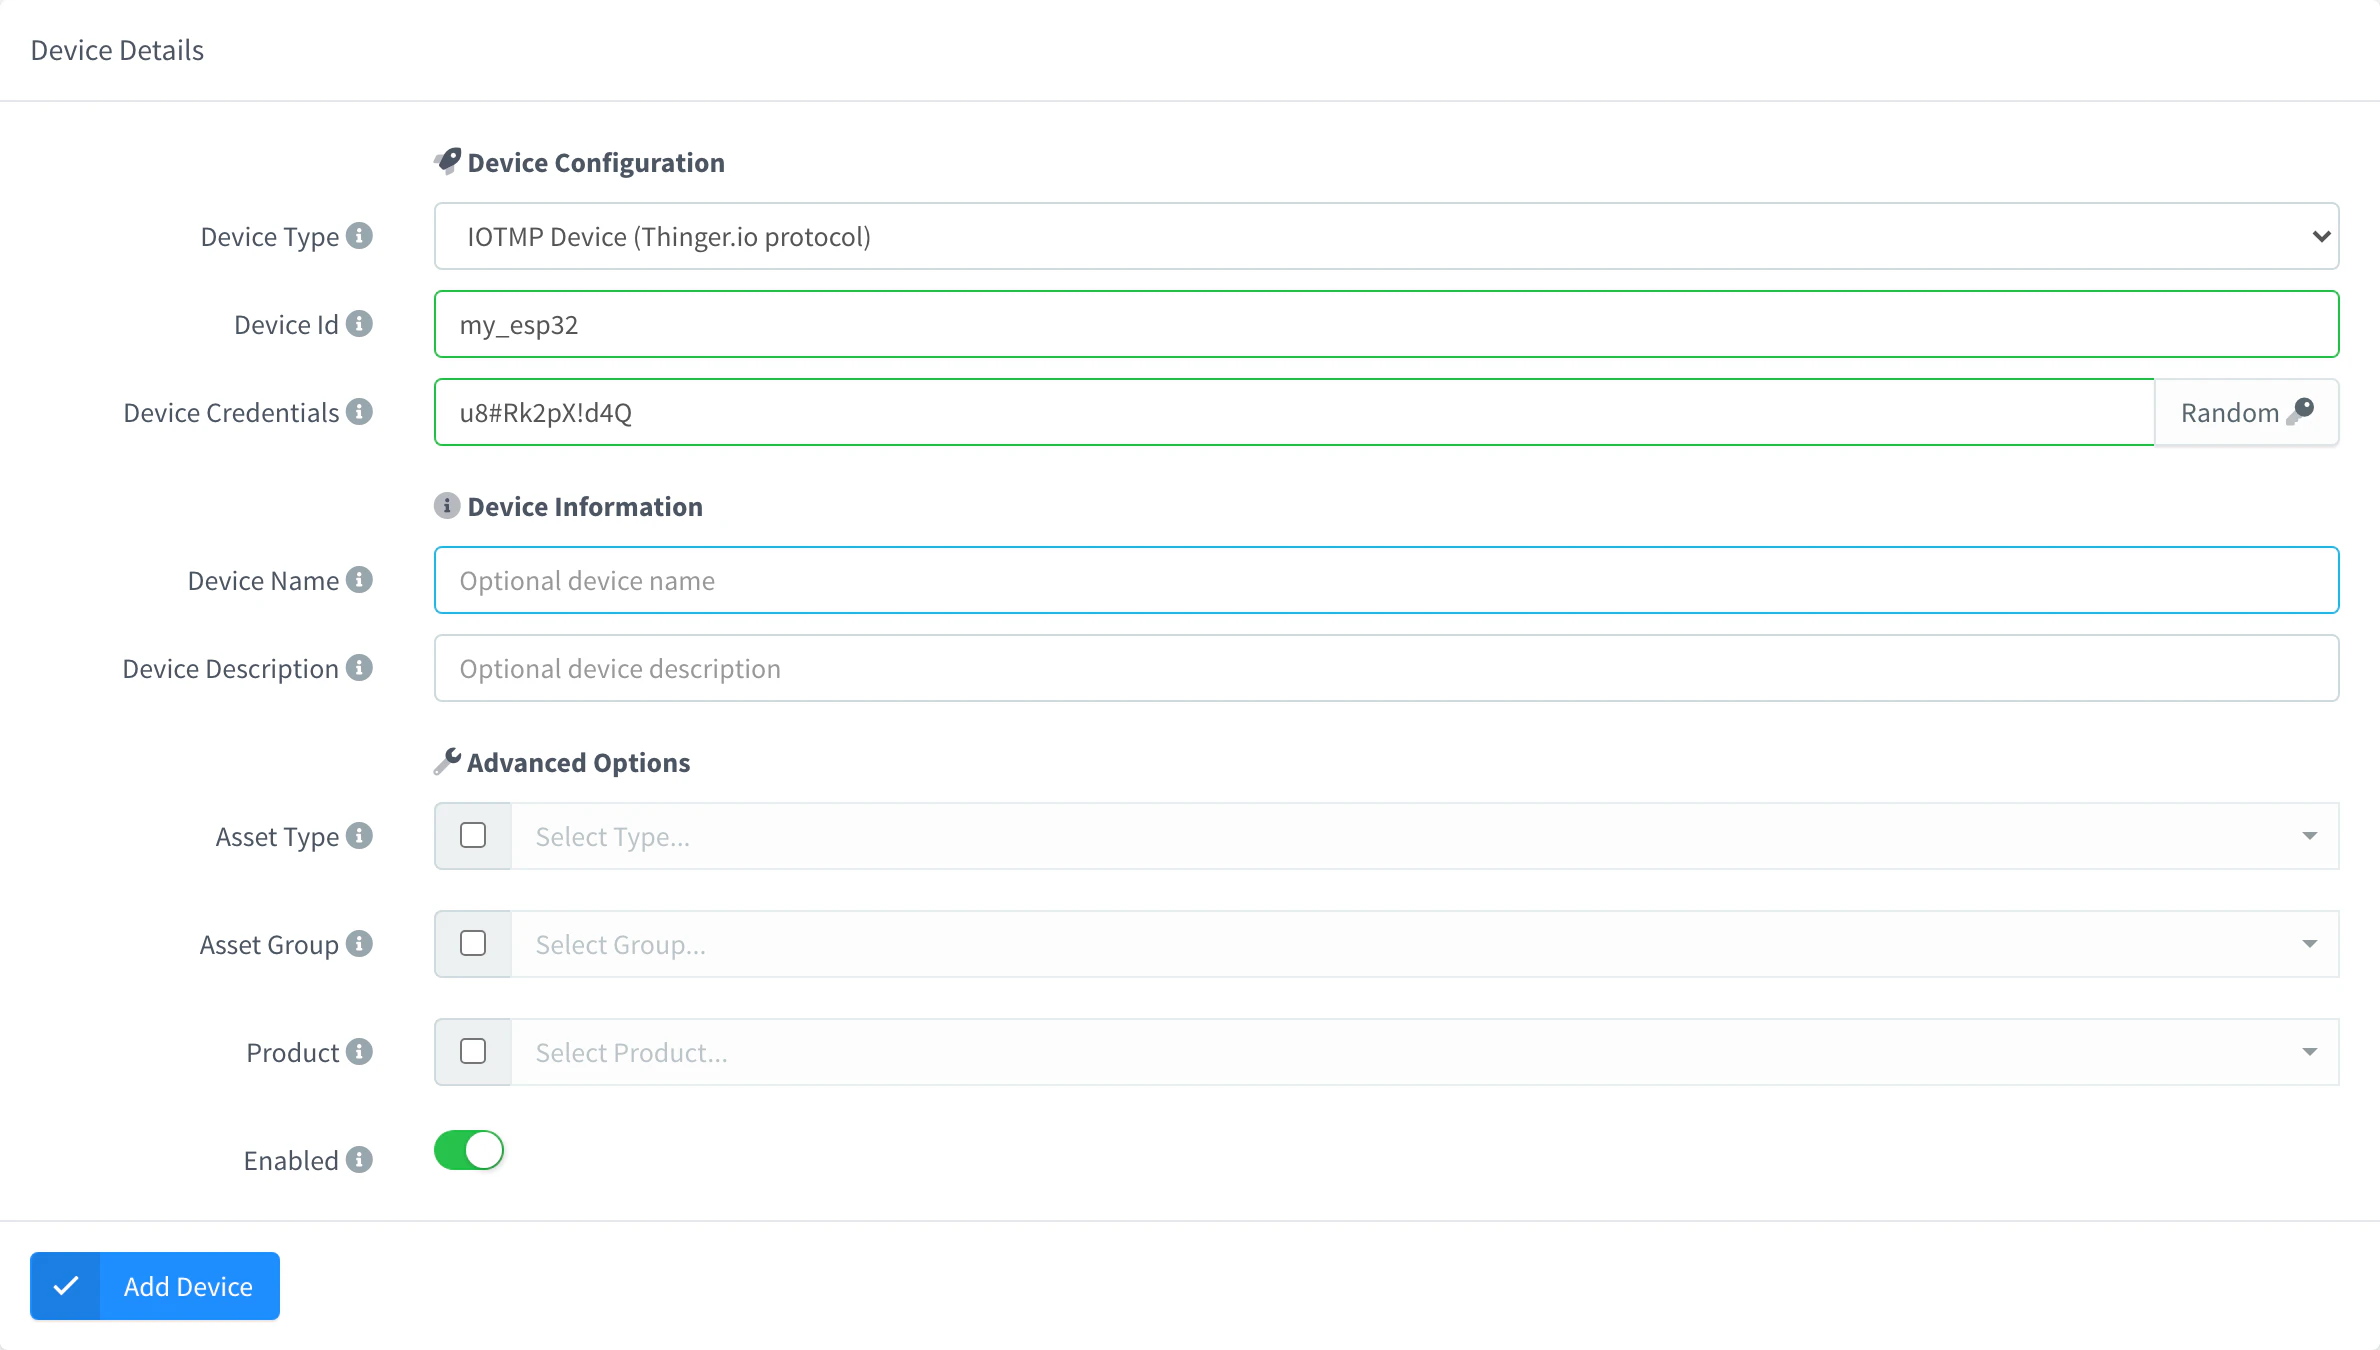Open the Select Product dropdown

coord(1424,1052)
